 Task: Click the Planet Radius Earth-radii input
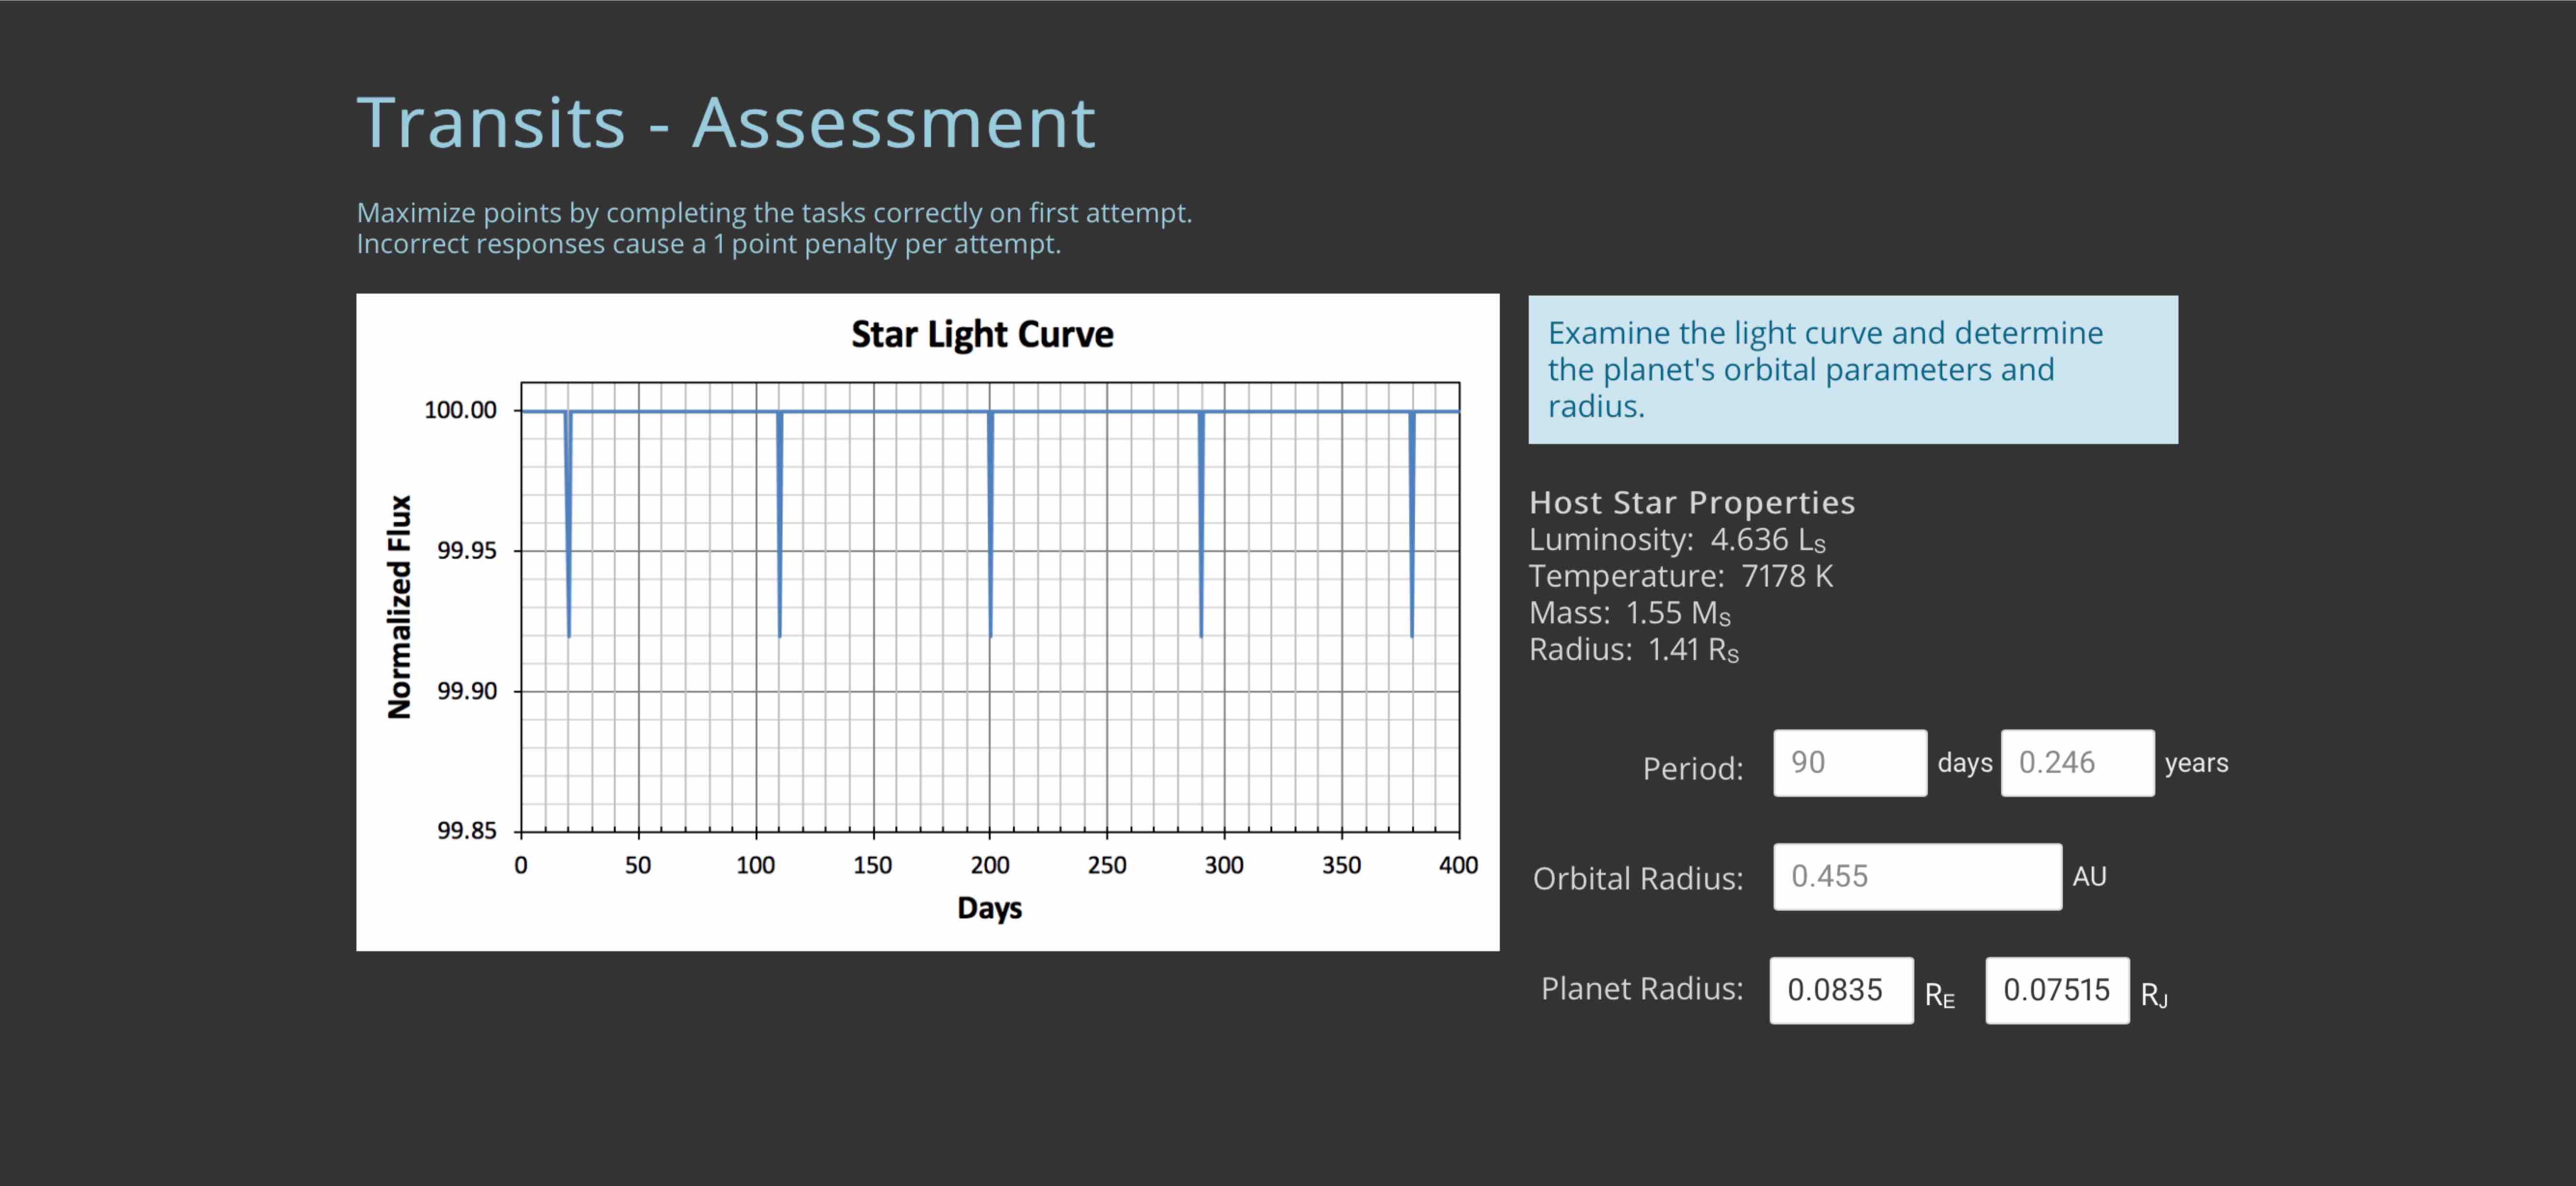coord(1840,990)
